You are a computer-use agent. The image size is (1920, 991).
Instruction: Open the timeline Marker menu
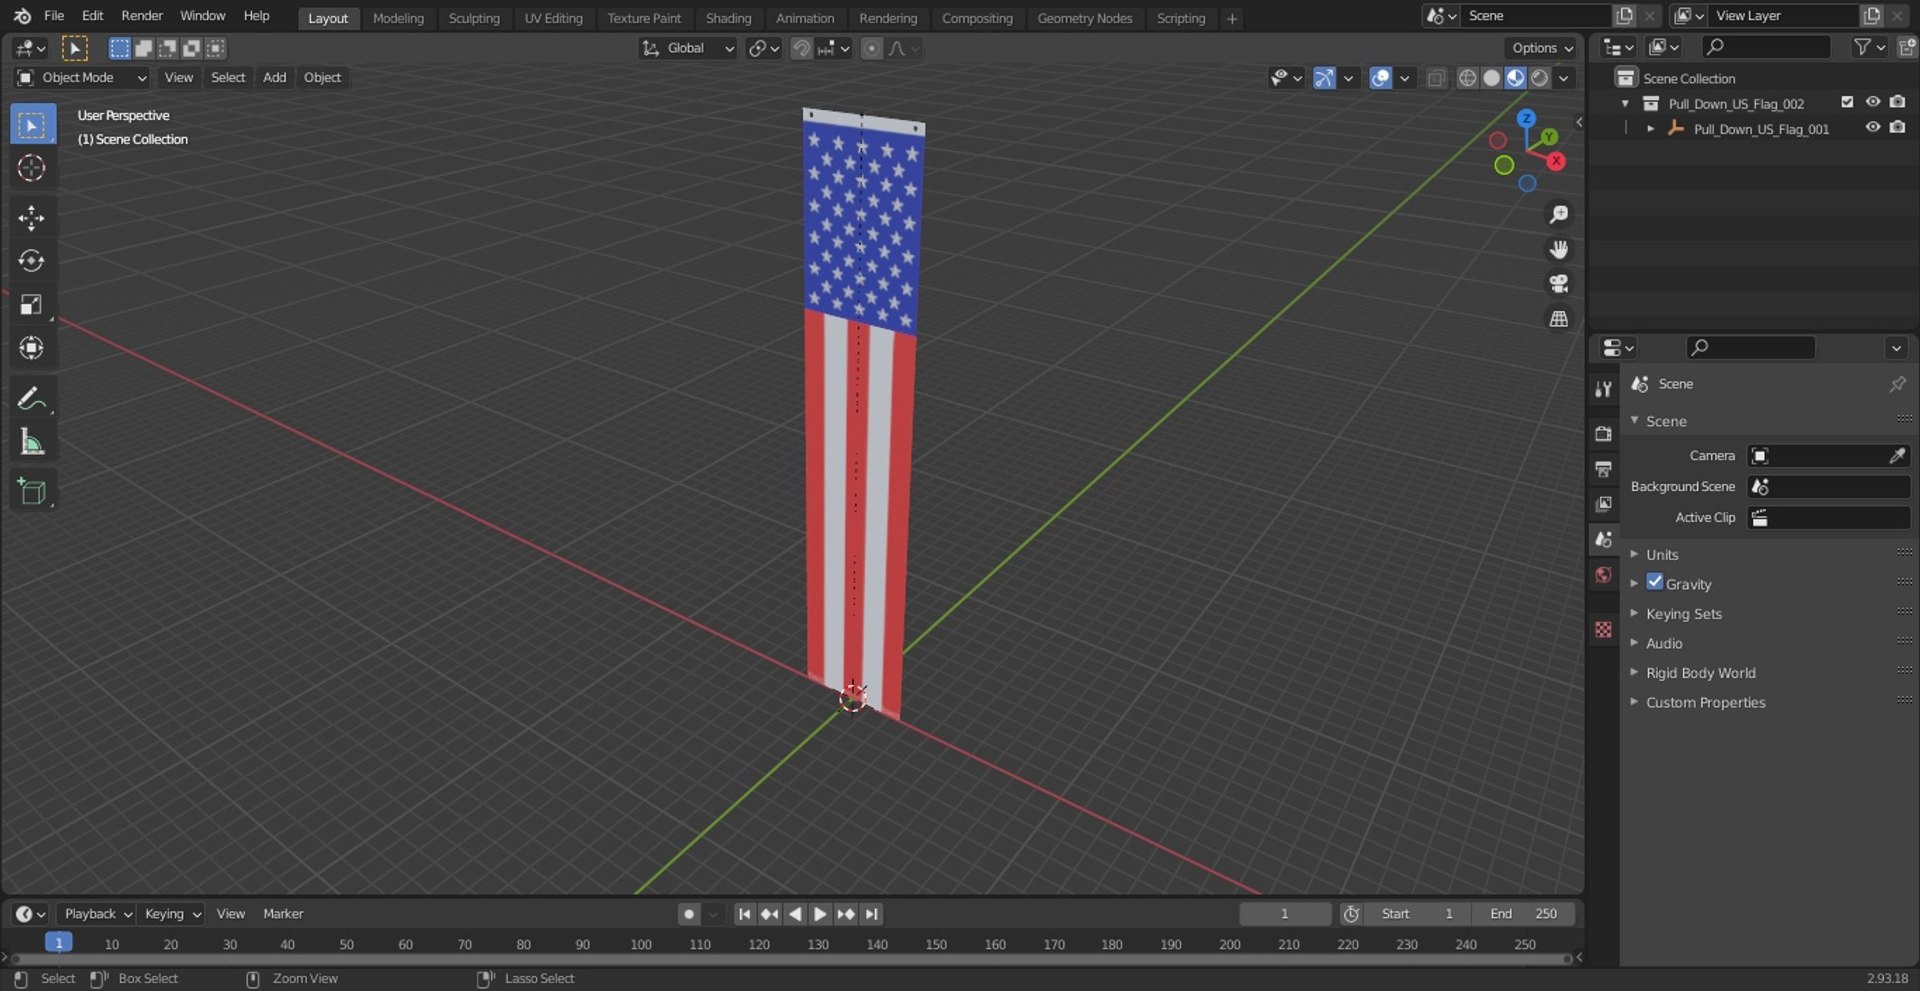pos(283,914)
